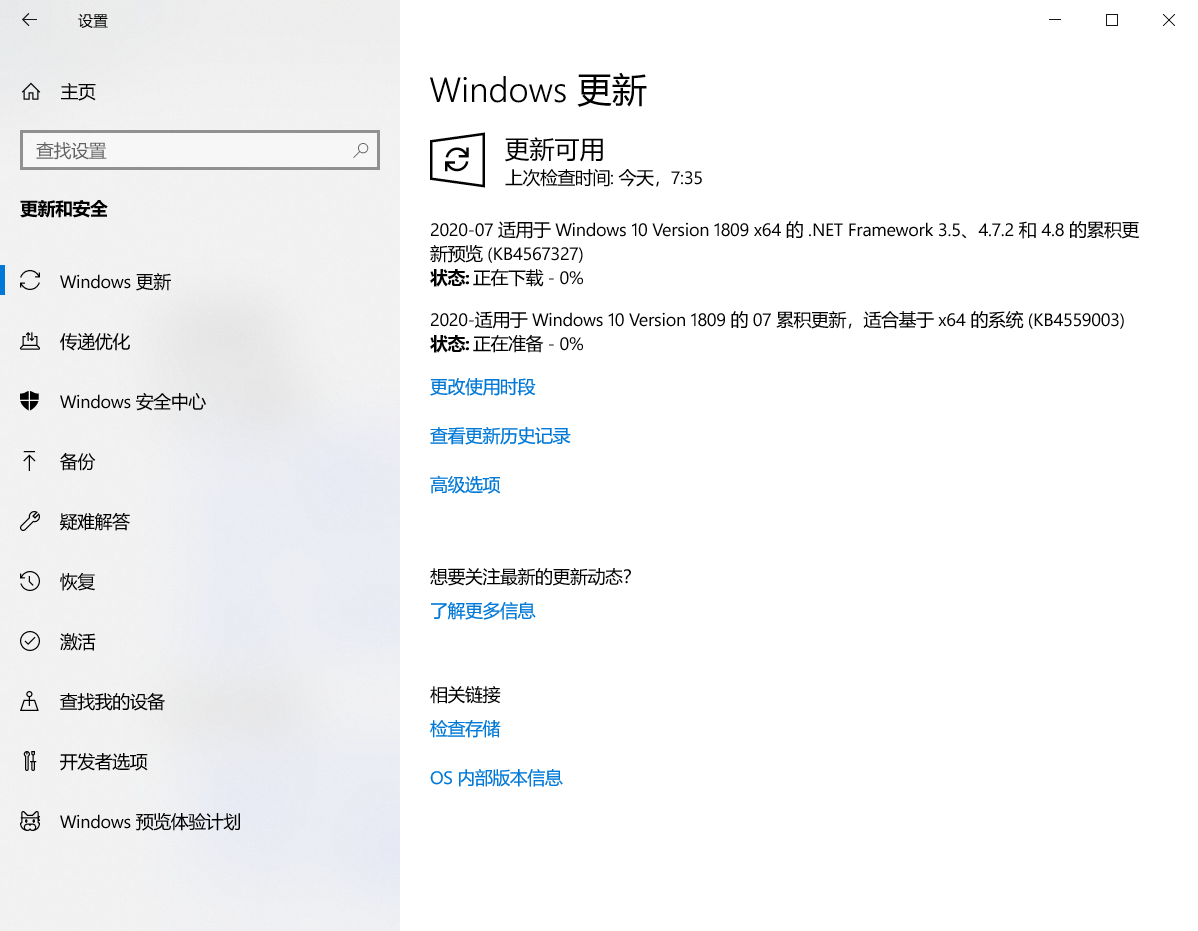Click the 恢复 history clock icon
1198x931 pixels.
30,581
